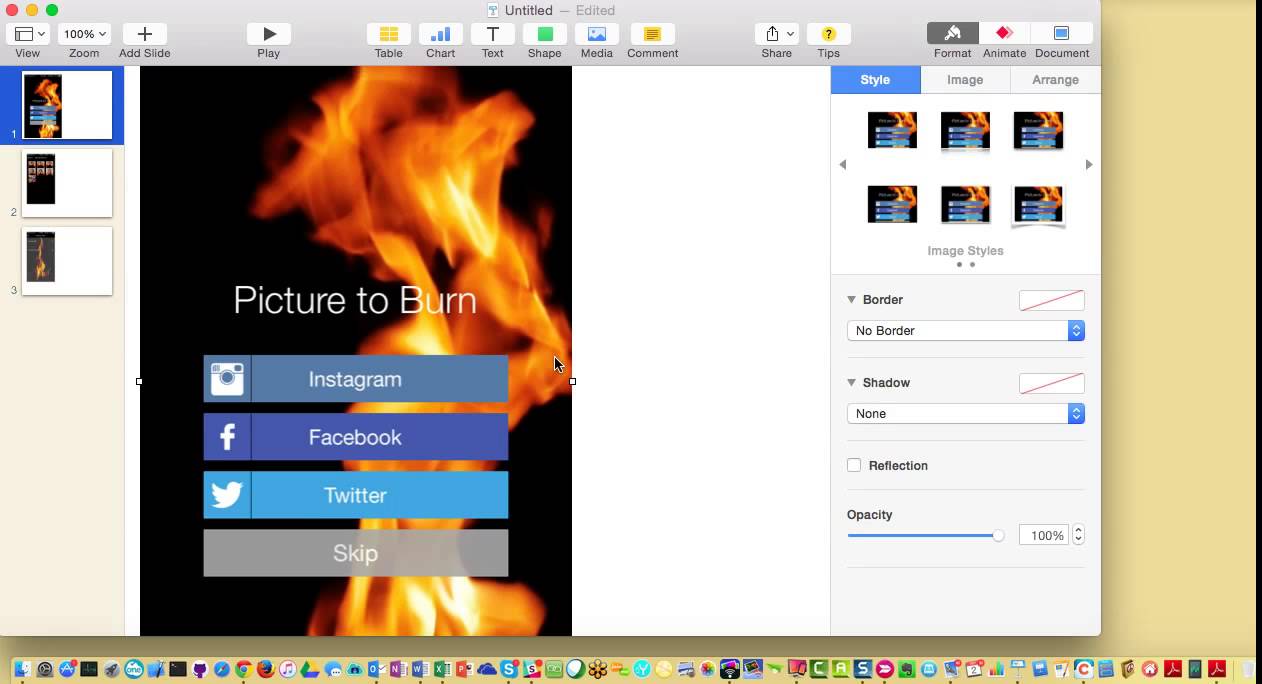Screen dimensions: 1262x684
Task: Apply the first top-row image style
Action: (x=892, y=130)
